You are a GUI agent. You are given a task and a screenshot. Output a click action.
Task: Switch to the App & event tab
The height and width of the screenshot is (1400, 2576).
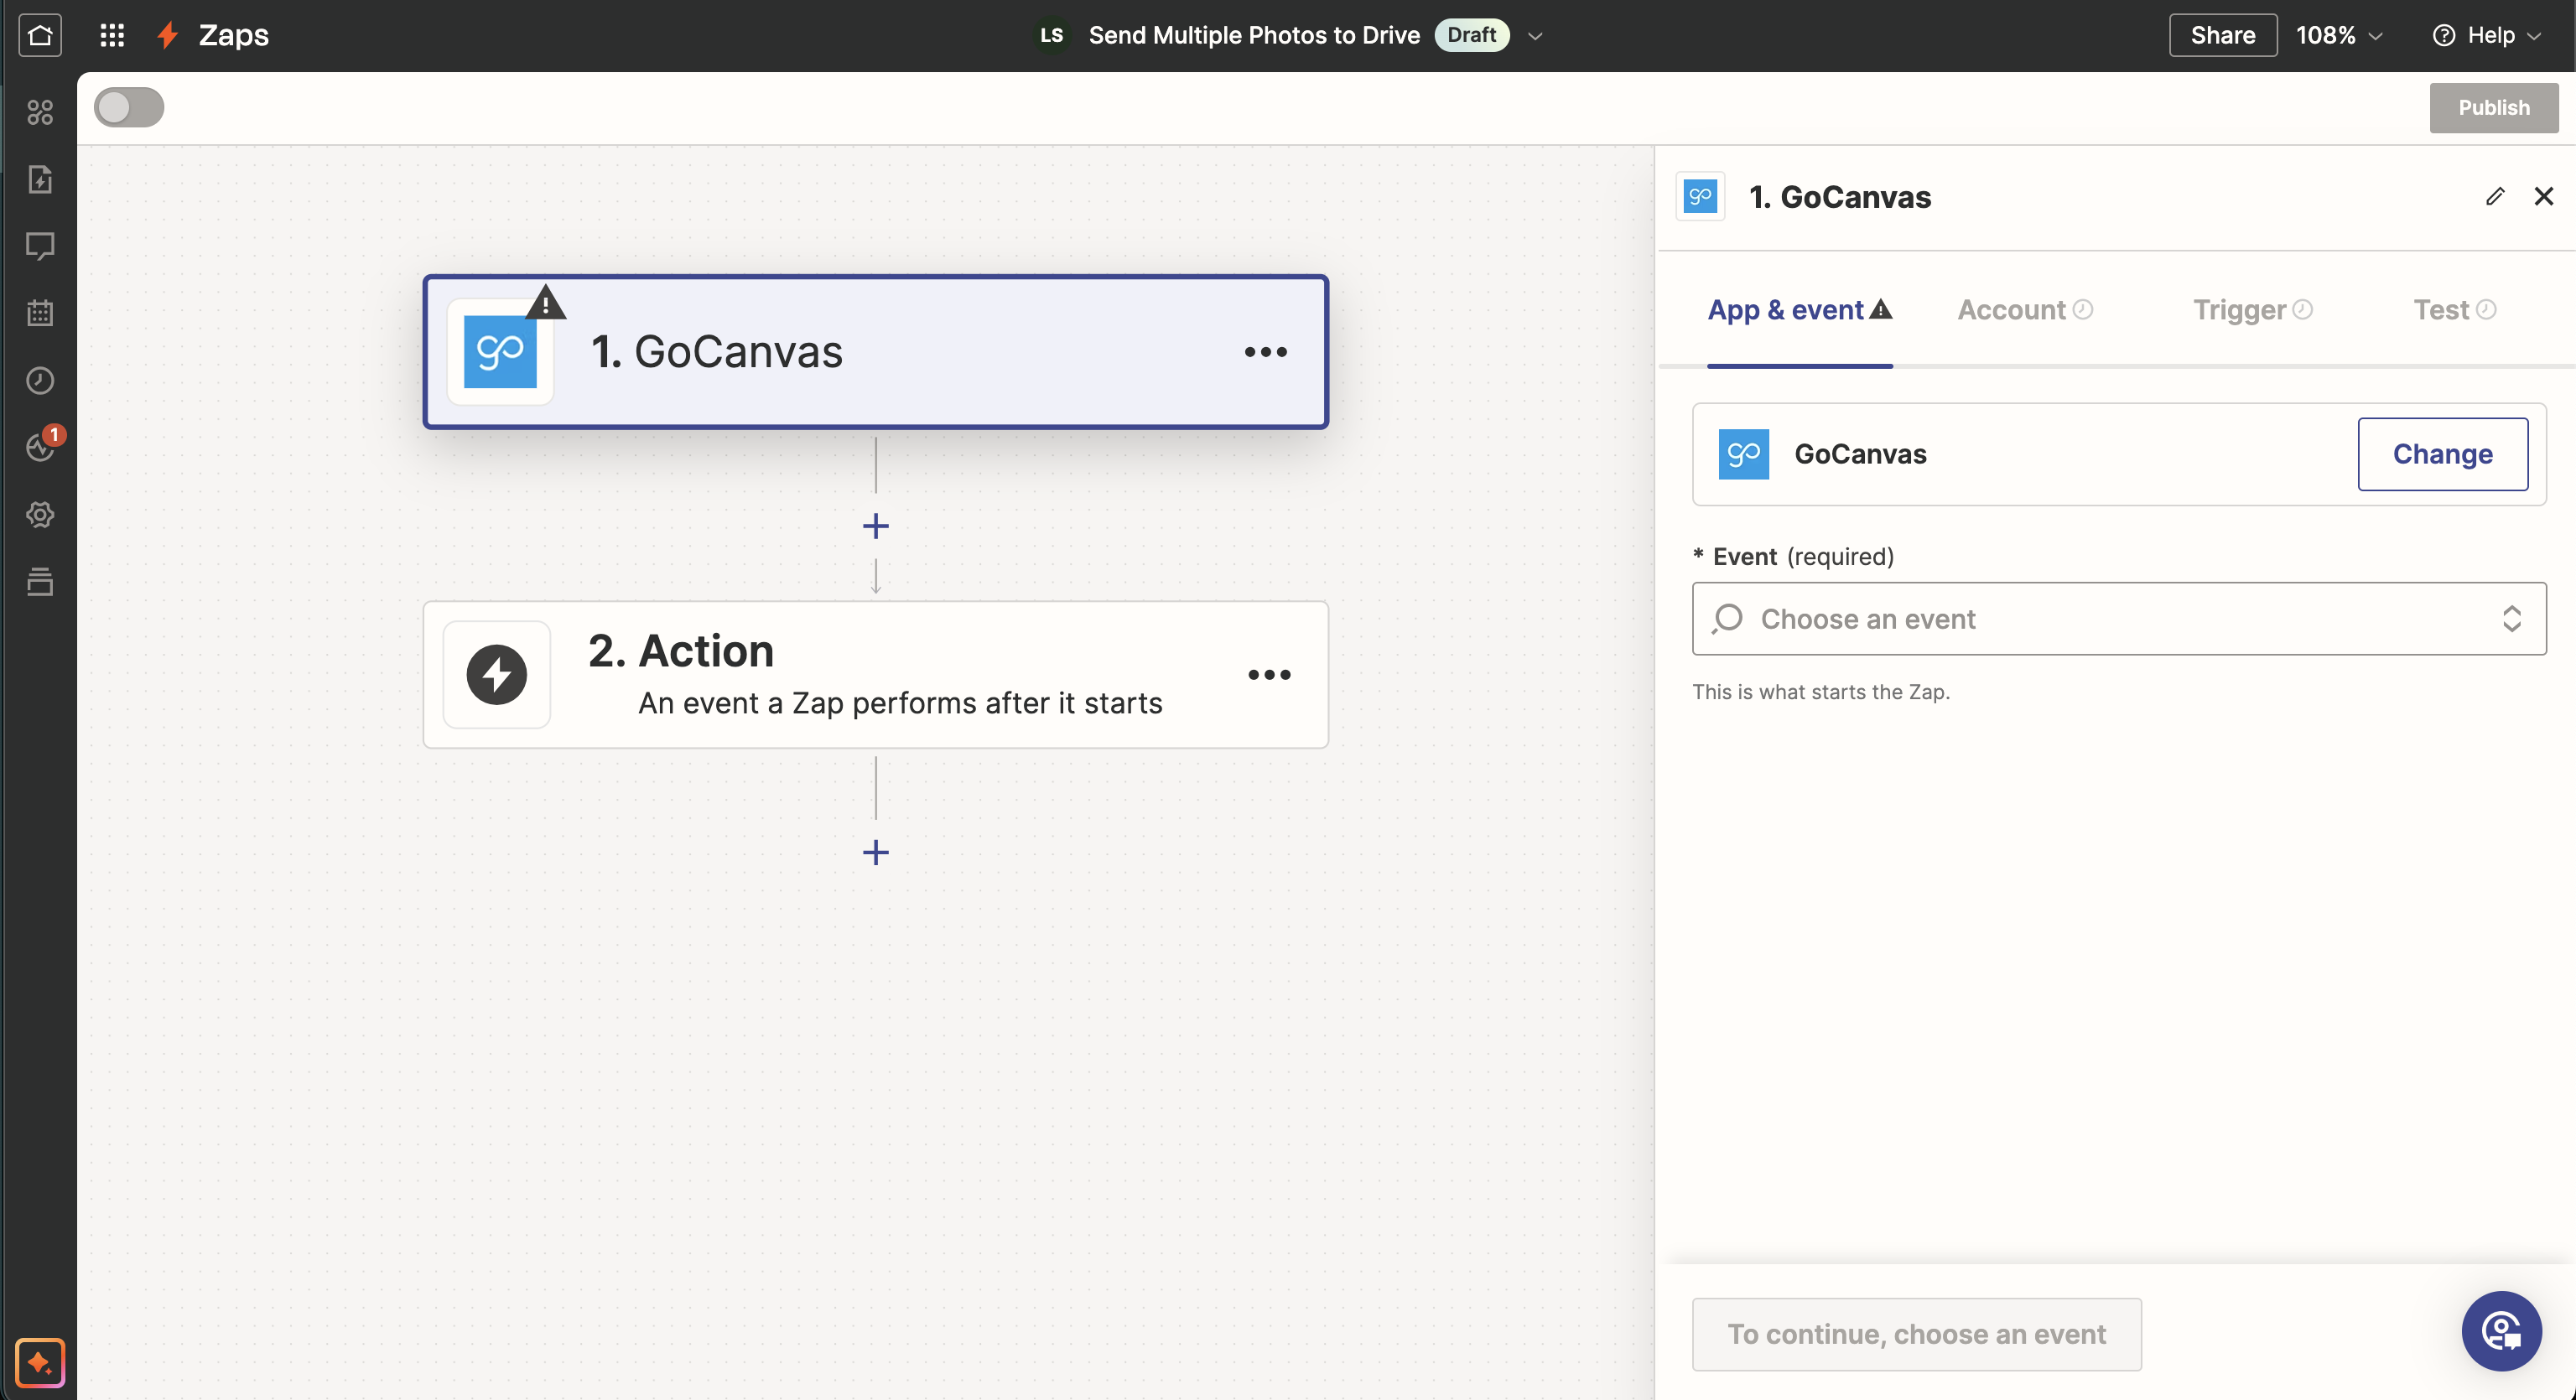(1799, 310)
